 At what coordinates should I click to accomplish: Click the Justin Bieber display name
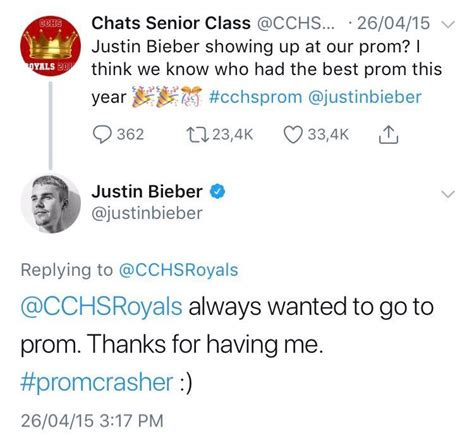click(x=147, y=192)
